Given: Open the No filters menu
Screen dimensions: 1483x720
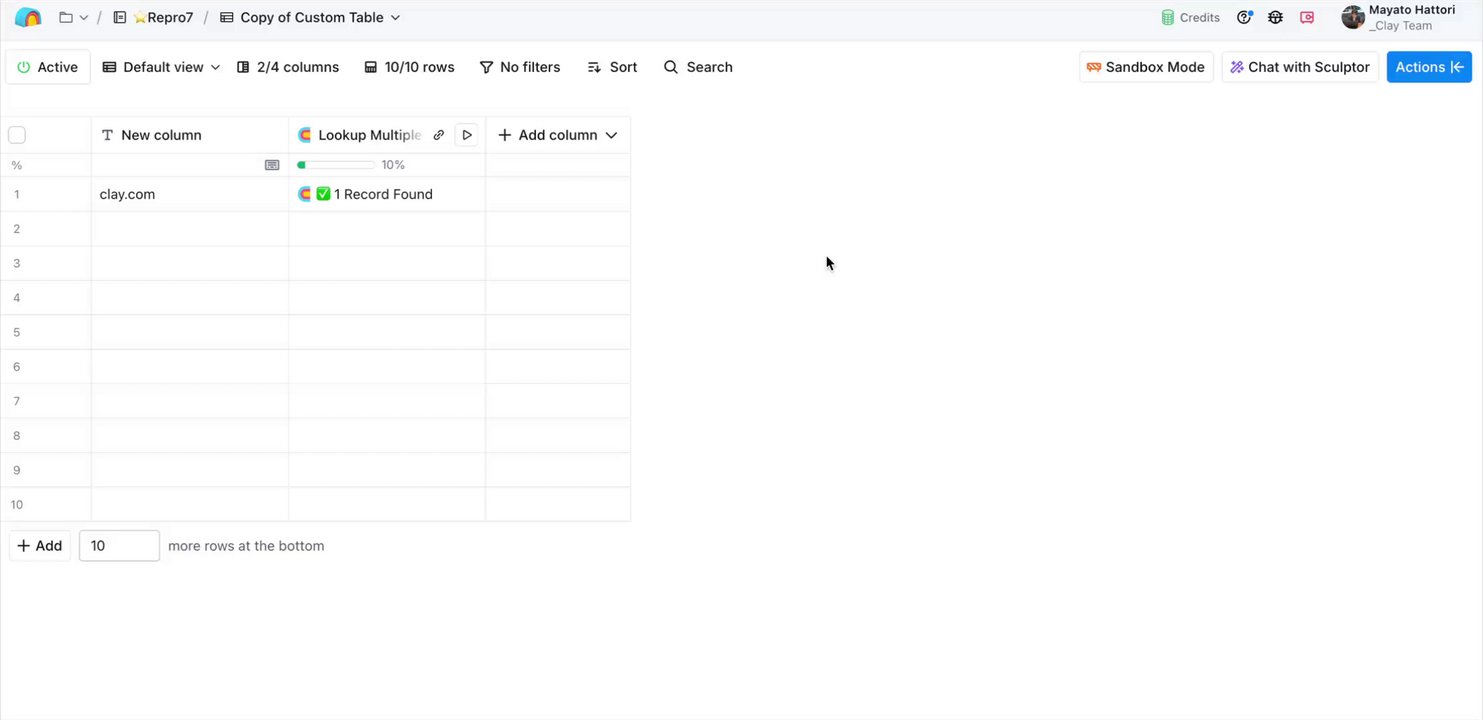Looking at the screenshot, I should (x=520, y=67).
